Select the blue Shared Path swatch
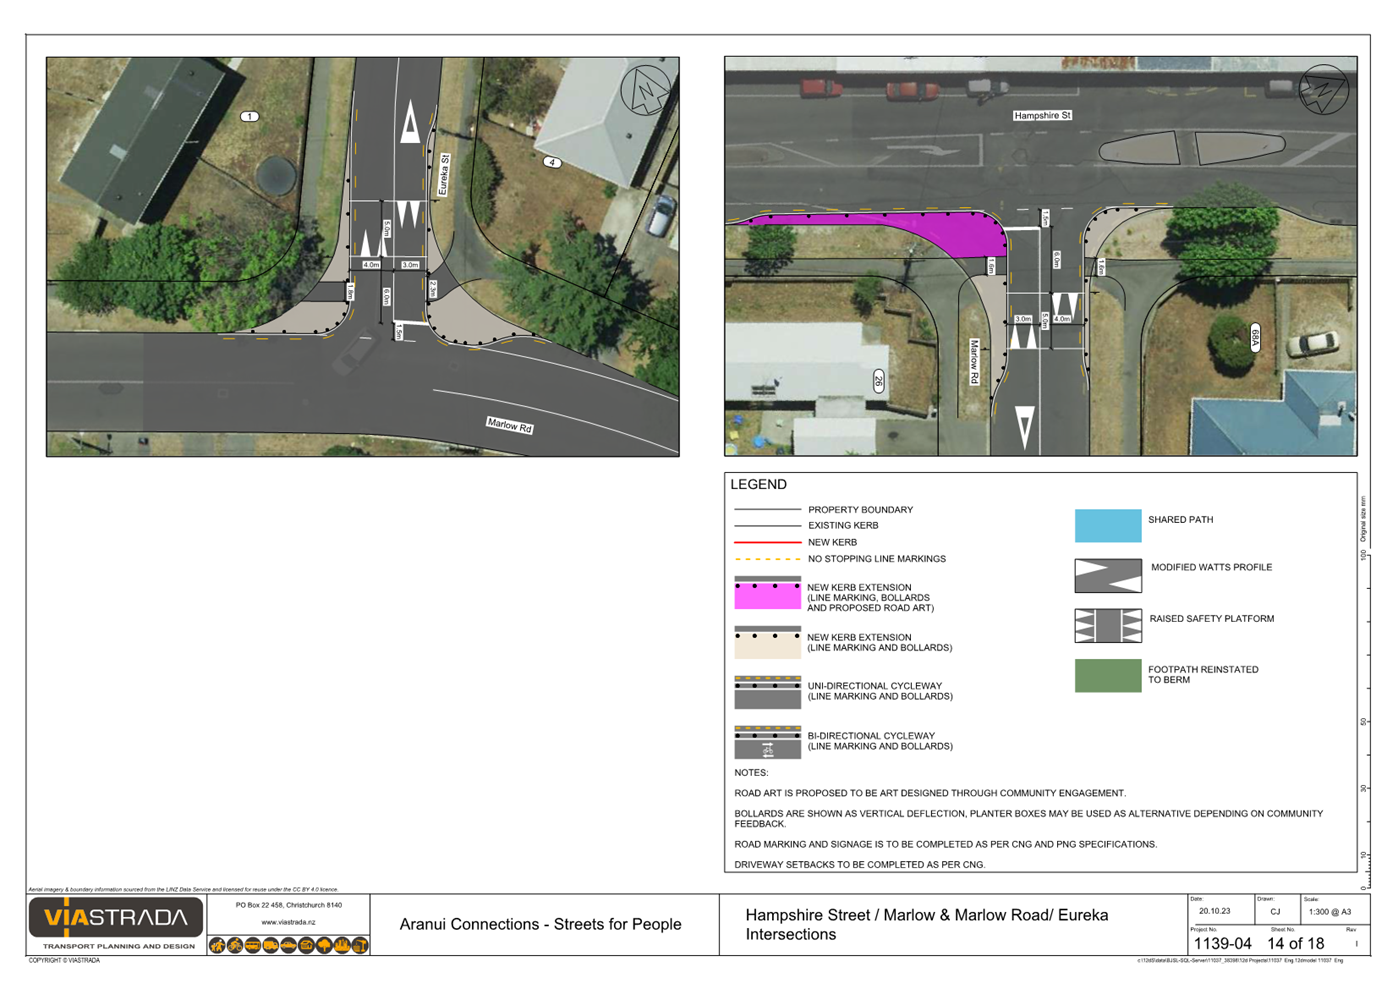The width and height of the screenshot is (1398, 989). click(1107, 526)
